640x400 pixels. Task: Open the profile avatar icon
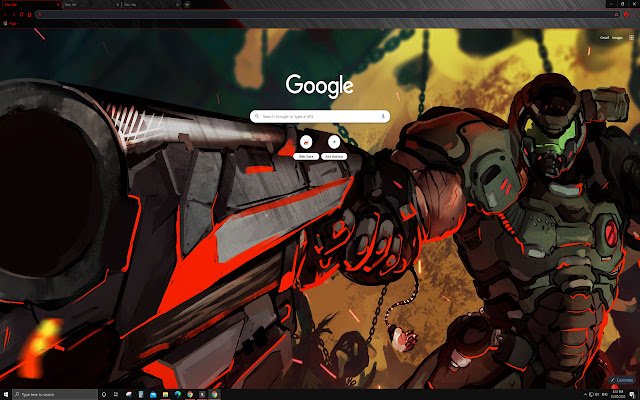tap(626, 14)
